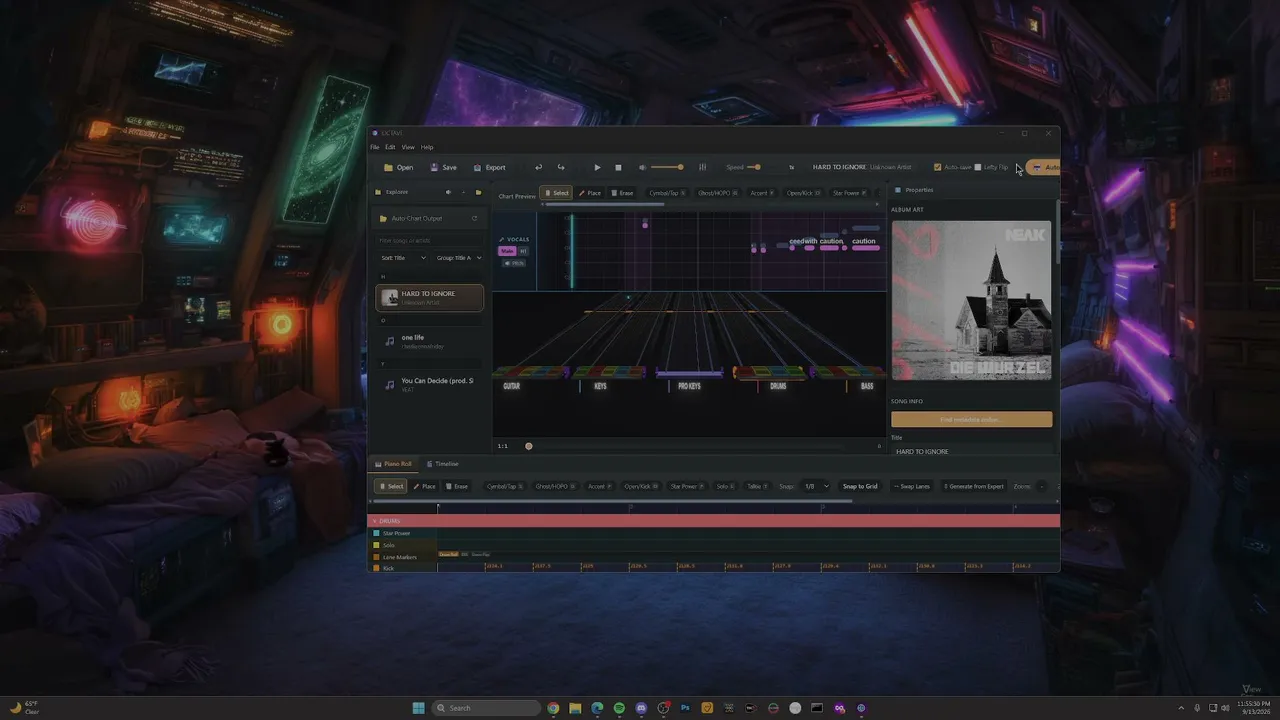Open the audio mixer sliders icon
The height and width of the screenshot is (720, 1280).
[702, 167]
